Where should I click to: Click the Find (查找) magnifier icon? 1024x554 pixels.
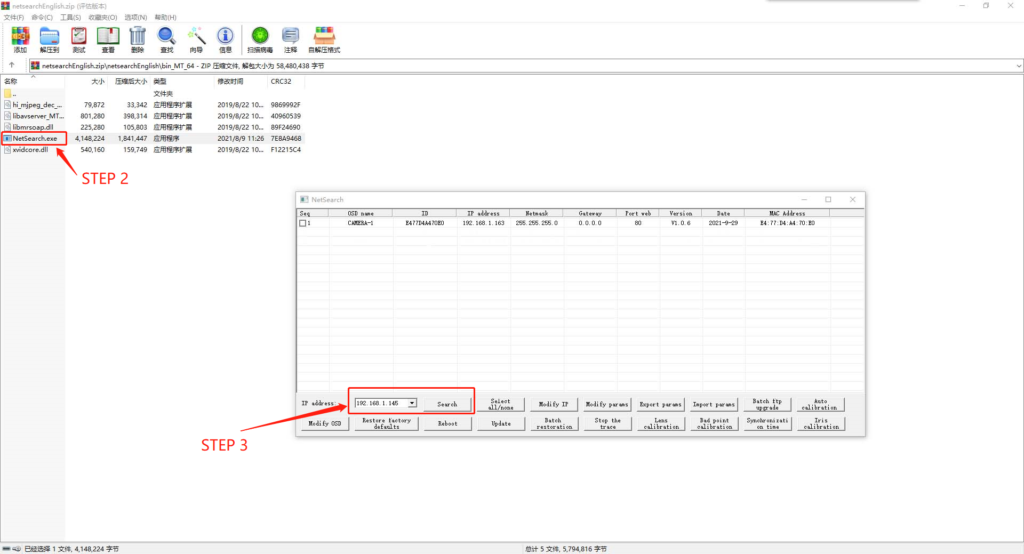(166, 39)
